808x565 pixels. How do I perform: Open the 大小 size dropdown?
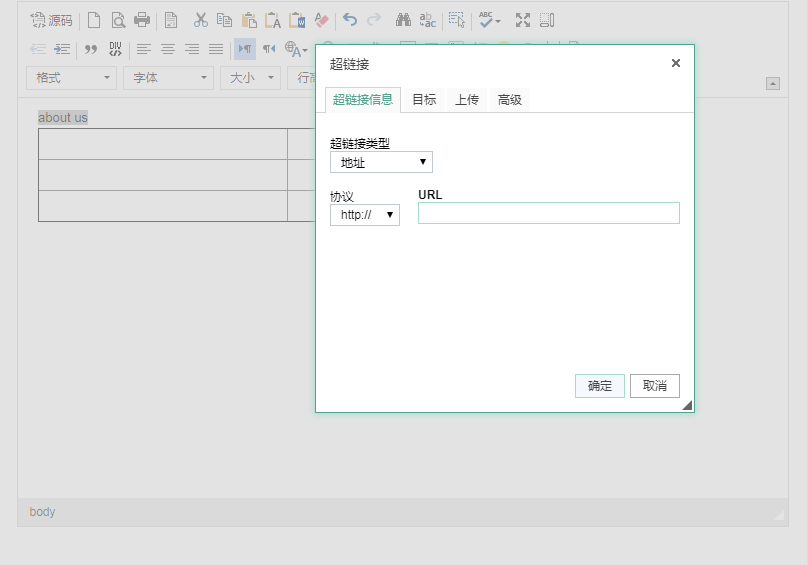250,78
